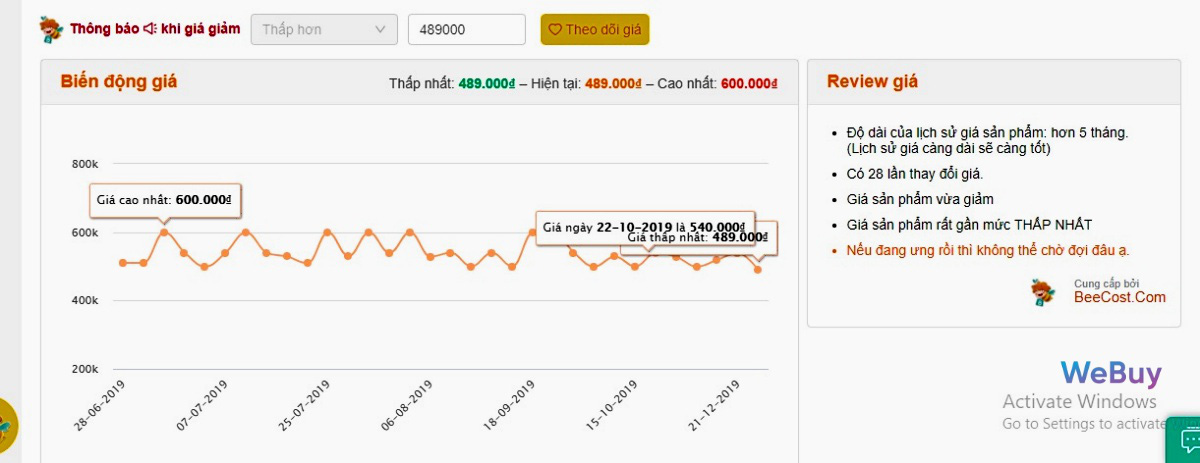Click the Giá cao nhất 600.000đ tooltip
This screenshot has height=463, width=1200.
point(164,200)
